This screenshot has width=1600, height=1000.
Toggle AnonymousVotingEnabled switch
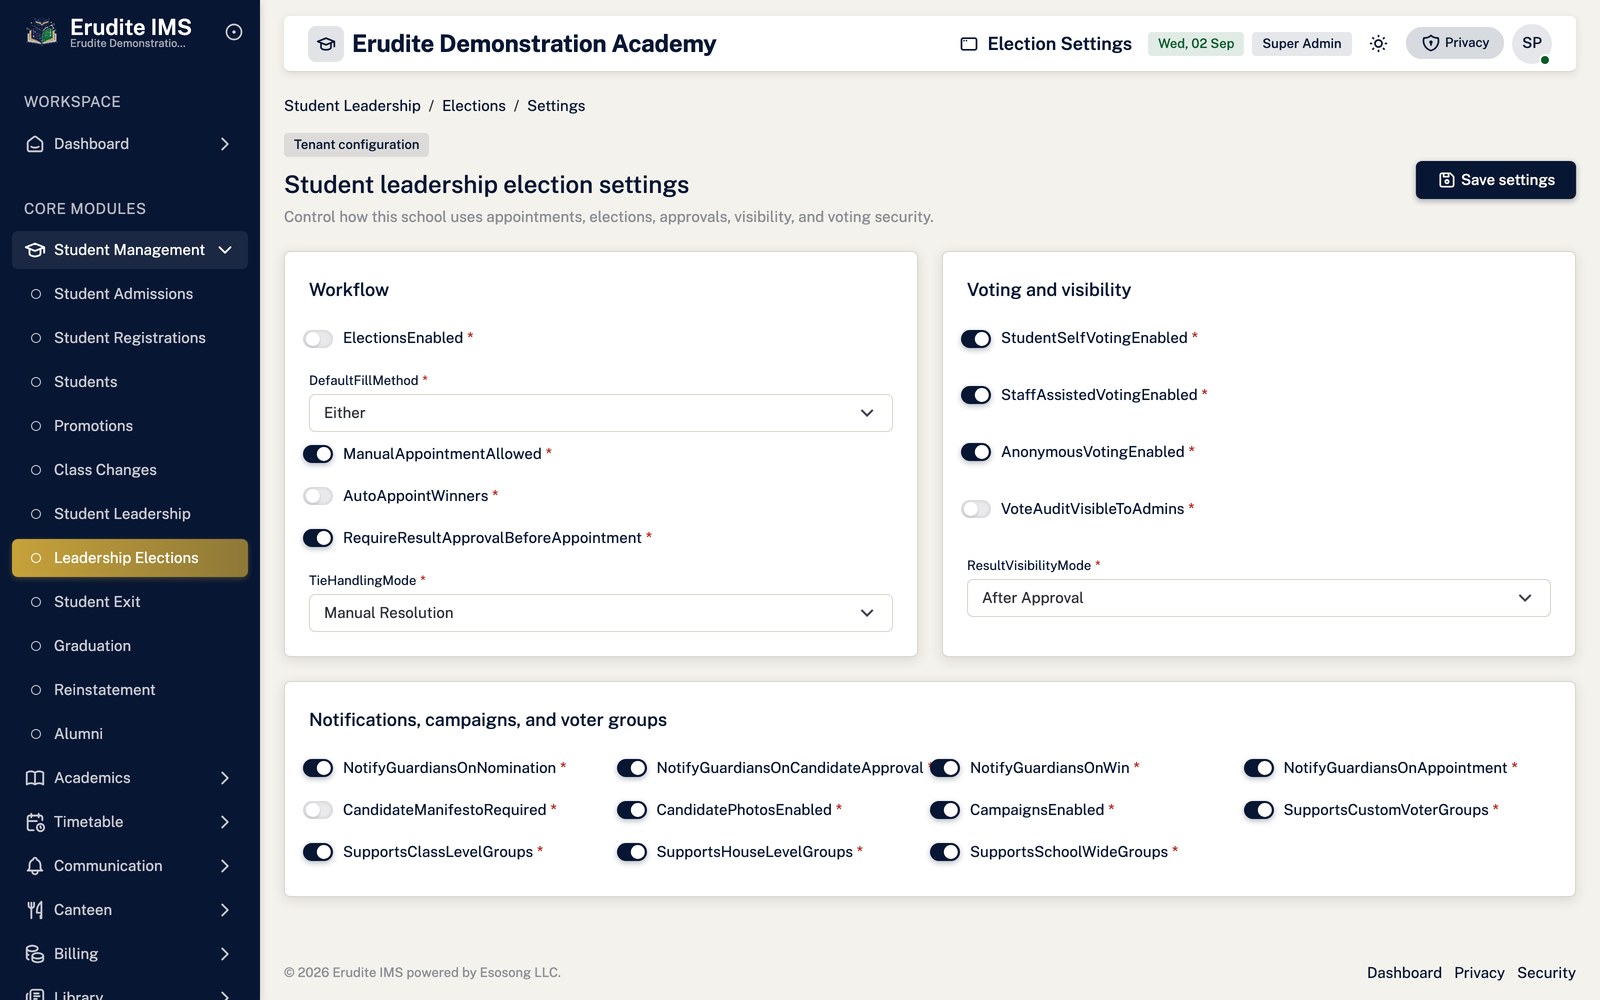click(x=976, y=453)
